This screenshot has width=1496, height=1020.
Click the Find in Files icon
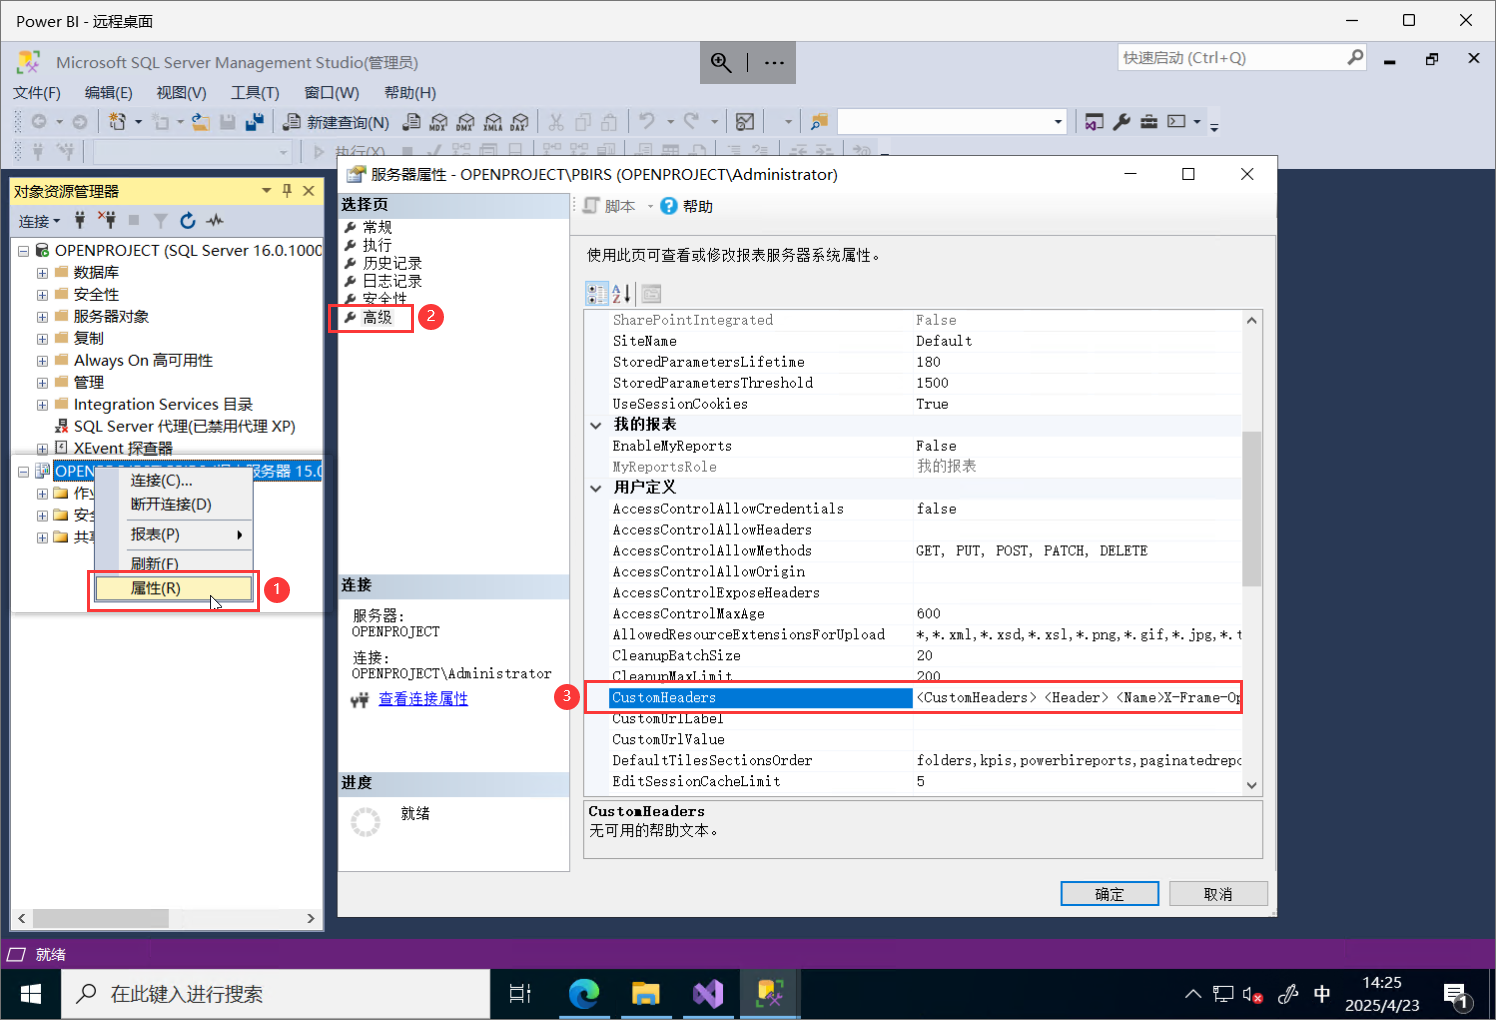[x=819, y=122]
